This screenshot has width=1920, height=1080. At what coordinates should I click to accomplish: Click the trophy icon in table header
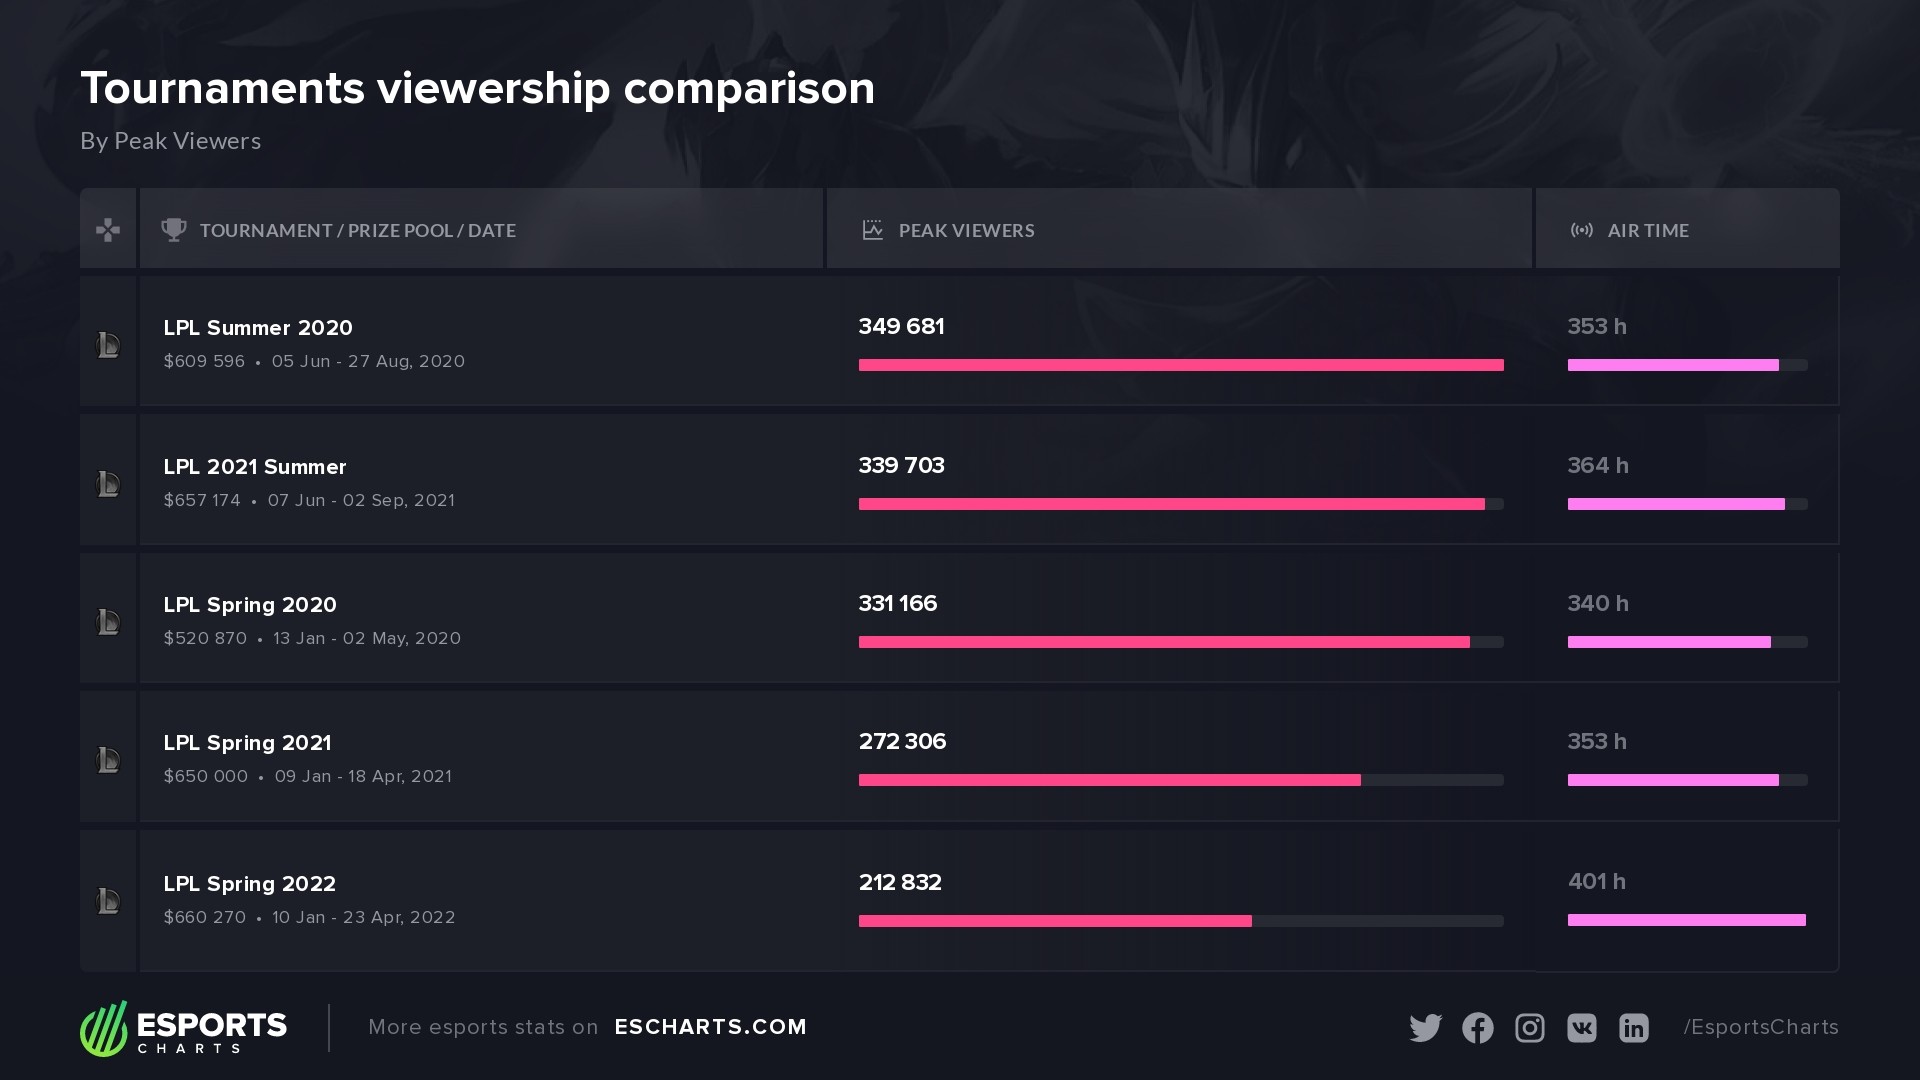[x=174, y=230]
